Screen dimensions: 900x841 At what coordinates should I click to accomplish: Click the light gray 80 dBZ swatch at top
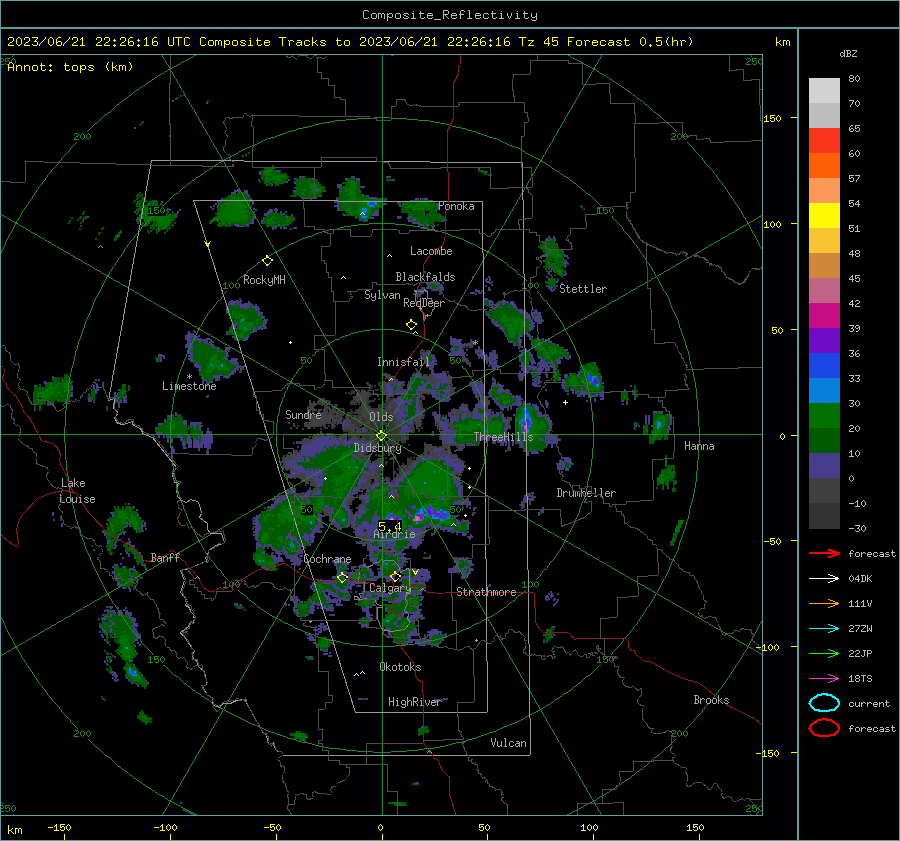[x=824, y=91]
